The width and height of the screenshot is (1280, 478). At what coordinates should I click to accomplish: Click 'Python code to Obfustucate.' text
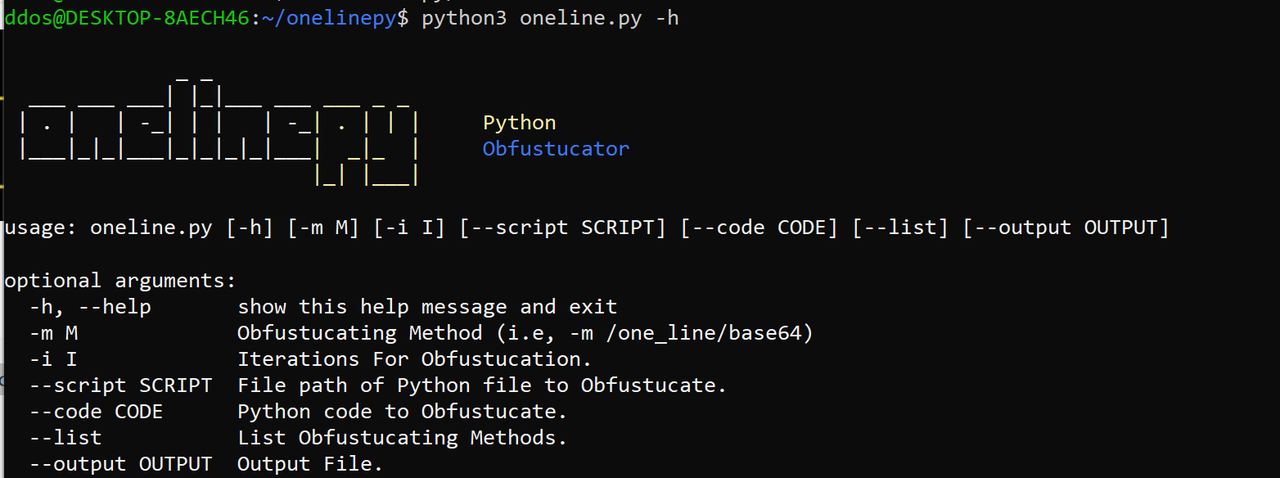pyautogui.click(x=402, y=411)
